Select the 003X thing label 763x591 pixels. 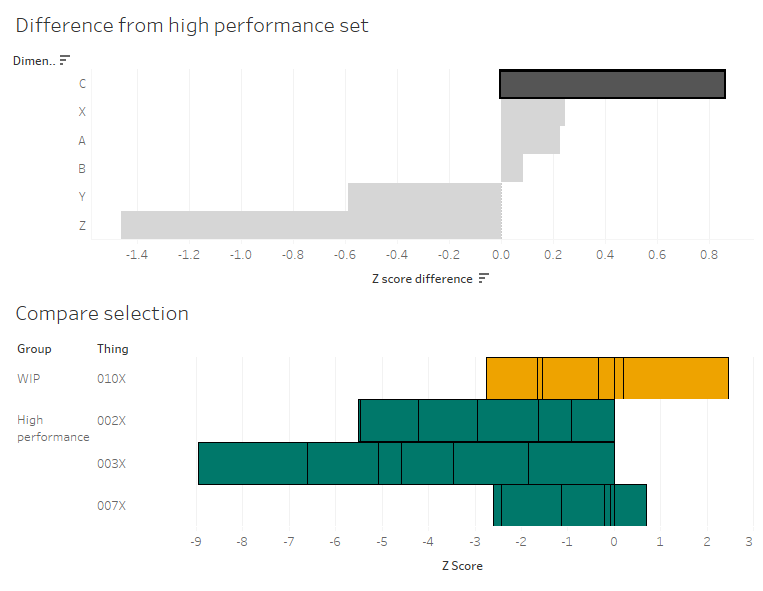point(111,464)
